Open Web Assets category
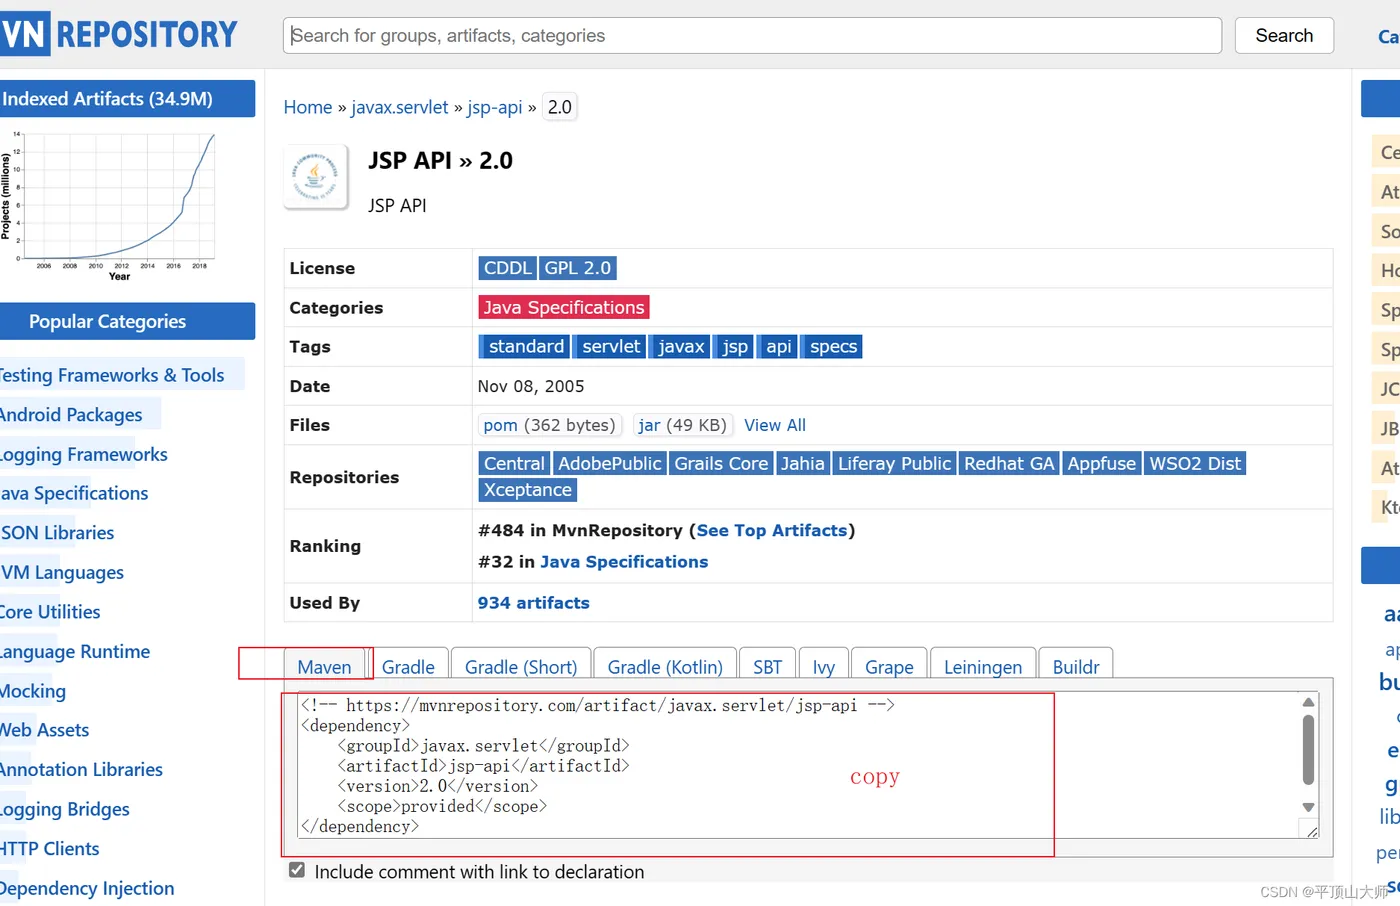 [x=45, y=730]
